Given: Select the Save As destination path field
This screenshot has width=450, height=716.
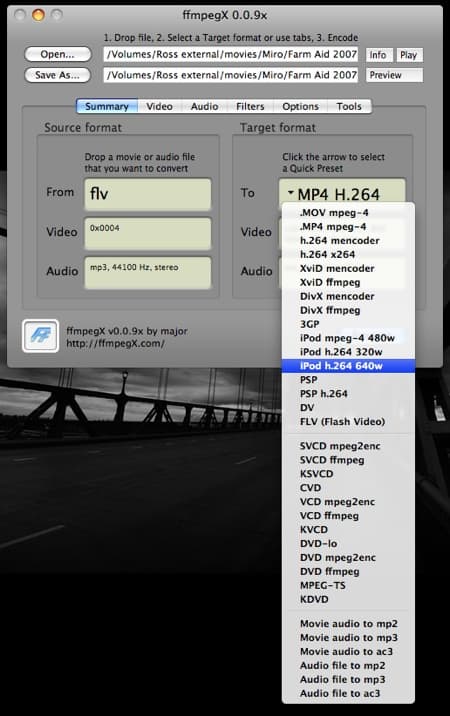Looking at the screenshot, I should [x=231, y=75].
